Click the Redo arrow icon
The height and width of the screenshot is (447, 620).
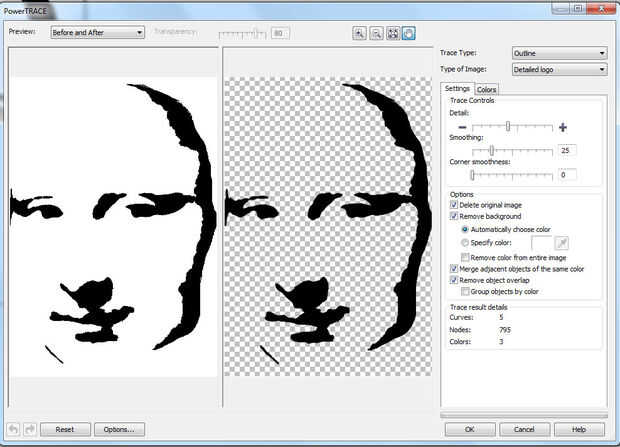click(x=30, y=429)
